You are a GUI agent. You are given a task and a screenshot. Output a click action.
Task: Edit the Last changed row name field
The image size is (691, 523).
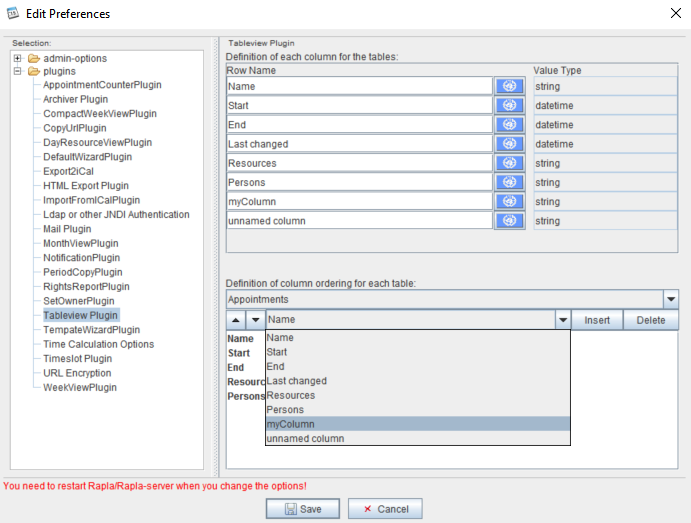tap(359, 144)
